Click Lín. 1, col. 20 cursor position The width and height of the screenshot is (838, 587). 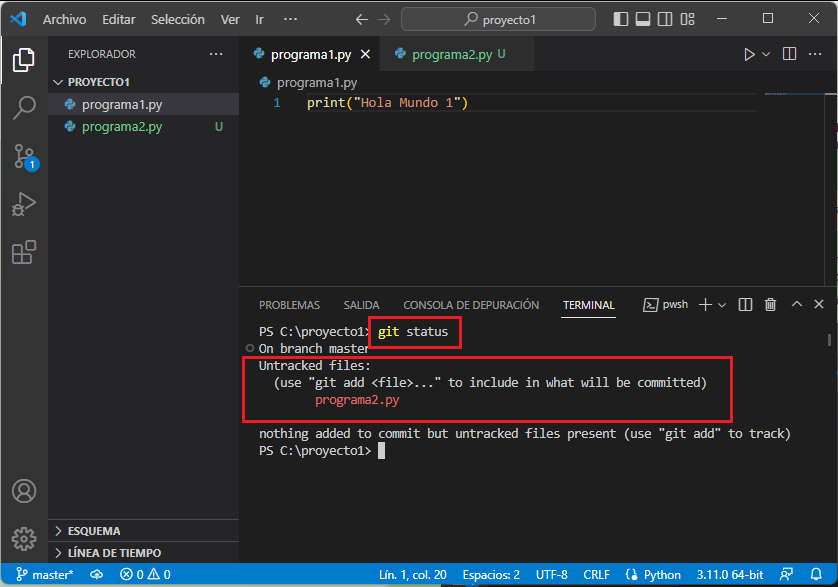(413, 575)
